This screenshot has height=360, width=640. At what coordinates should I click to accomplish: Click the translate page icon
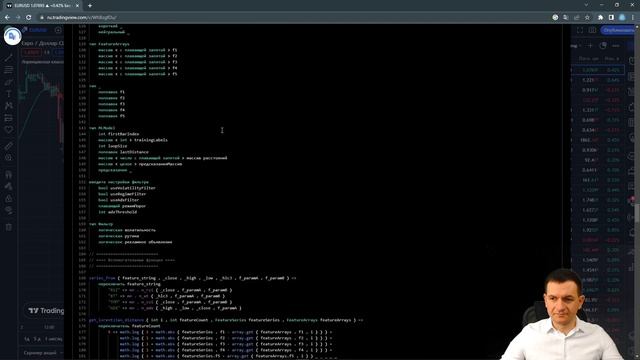(x=566, y=18)
